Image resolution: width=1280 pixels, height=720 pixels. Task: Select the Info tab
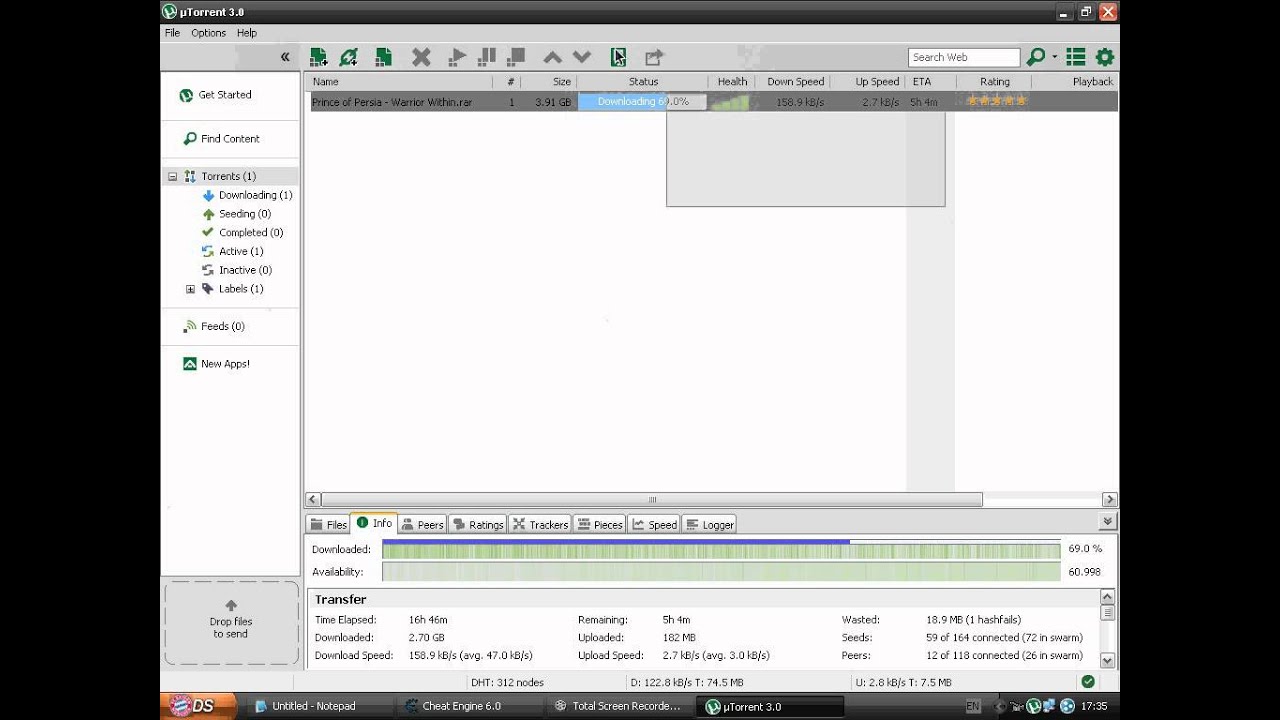374,523
